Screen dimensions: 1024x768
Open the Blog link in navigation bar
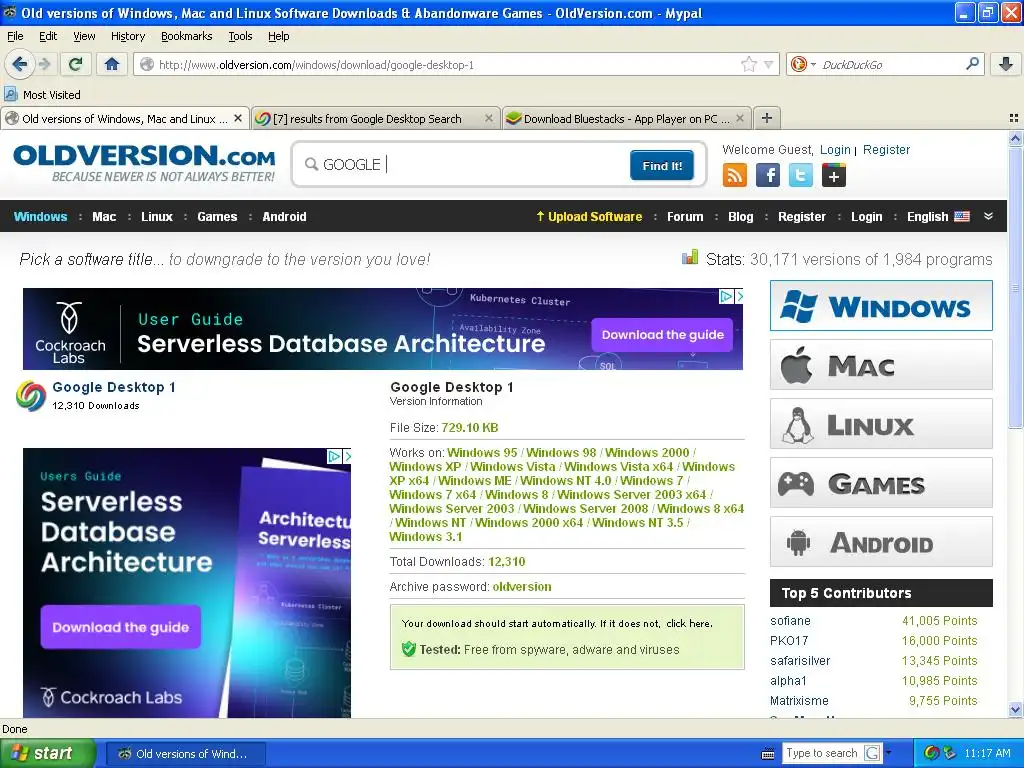coord(741,216)
